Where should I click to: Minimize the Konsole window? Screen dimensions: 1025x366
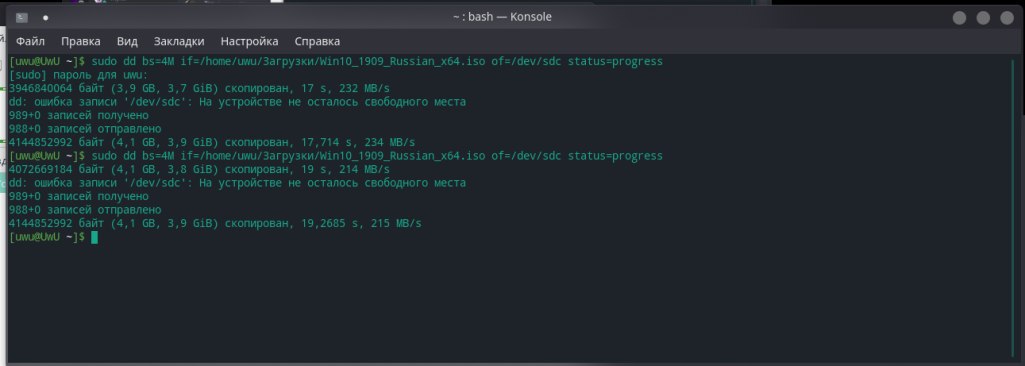click(959, 18)
